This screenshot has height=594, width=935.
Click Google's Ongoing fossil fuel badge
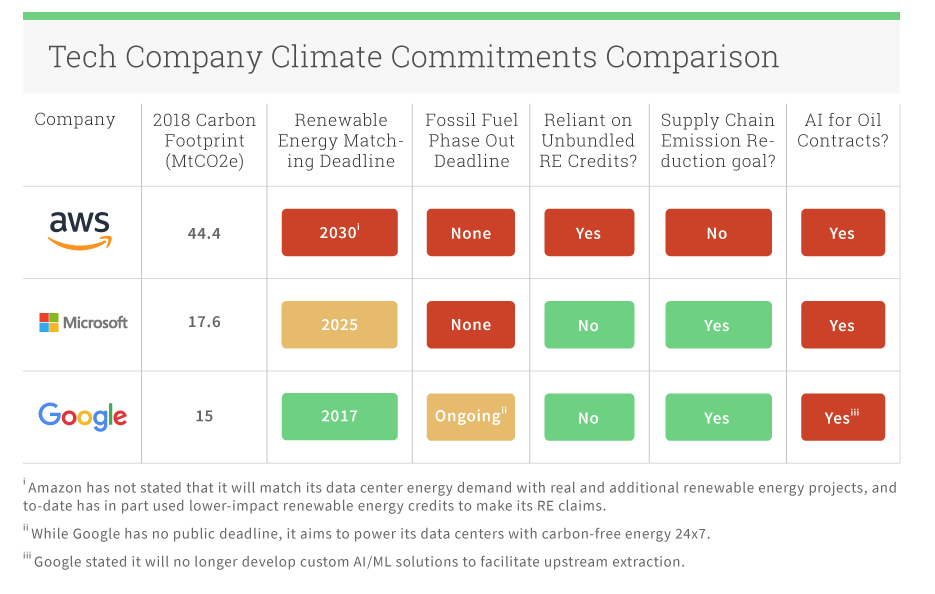click(470, 416)
